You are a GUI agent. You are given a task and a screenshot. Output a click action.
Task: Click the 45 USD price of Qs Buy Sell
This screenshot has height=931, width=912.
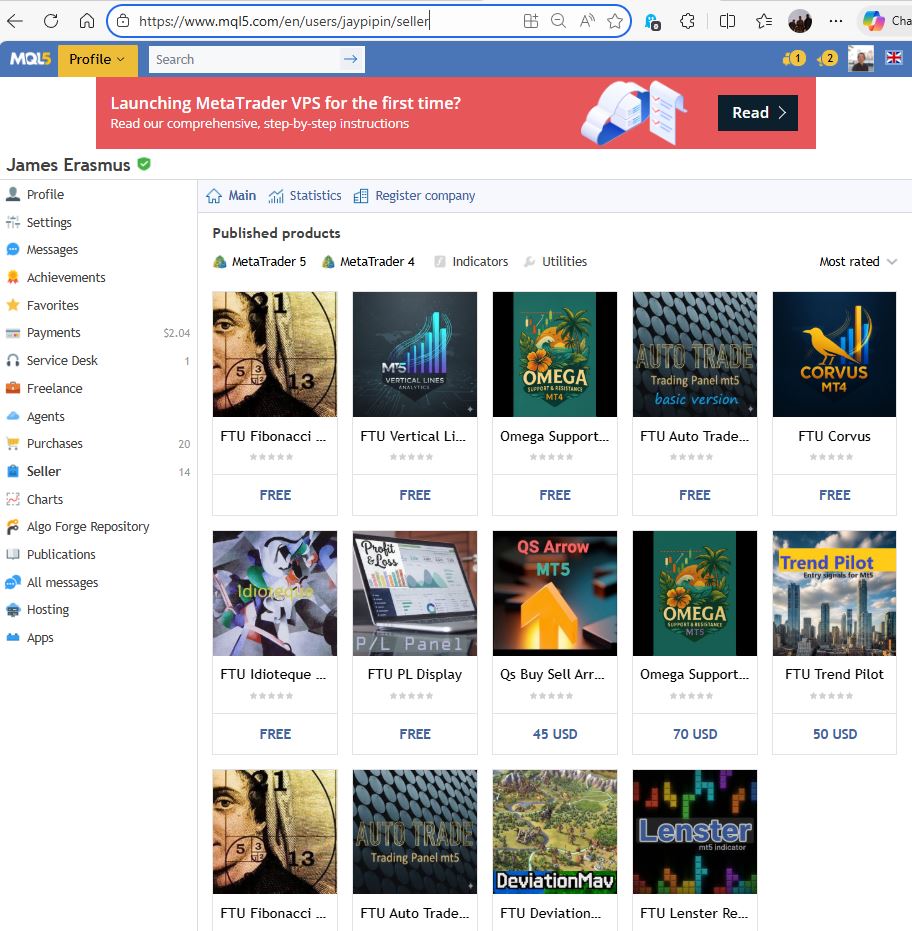[555, 734]
